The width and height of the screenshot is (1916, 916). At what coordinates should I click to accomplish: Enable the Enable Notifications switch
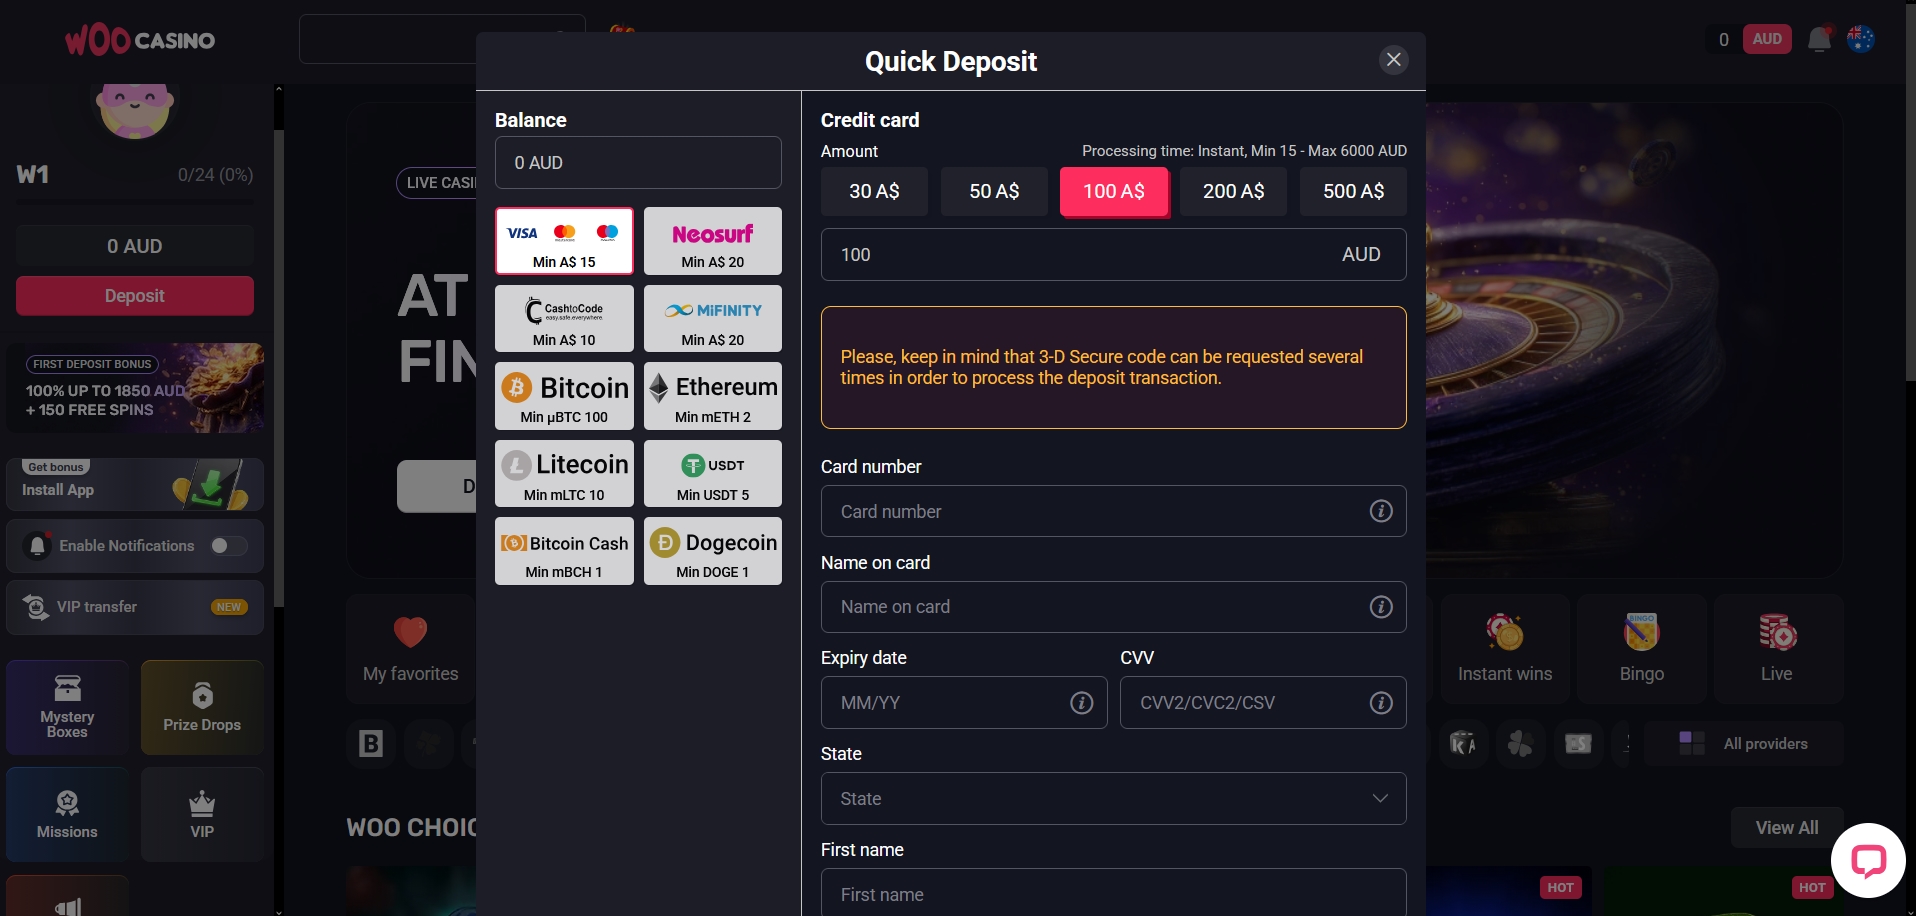[228, 546]
